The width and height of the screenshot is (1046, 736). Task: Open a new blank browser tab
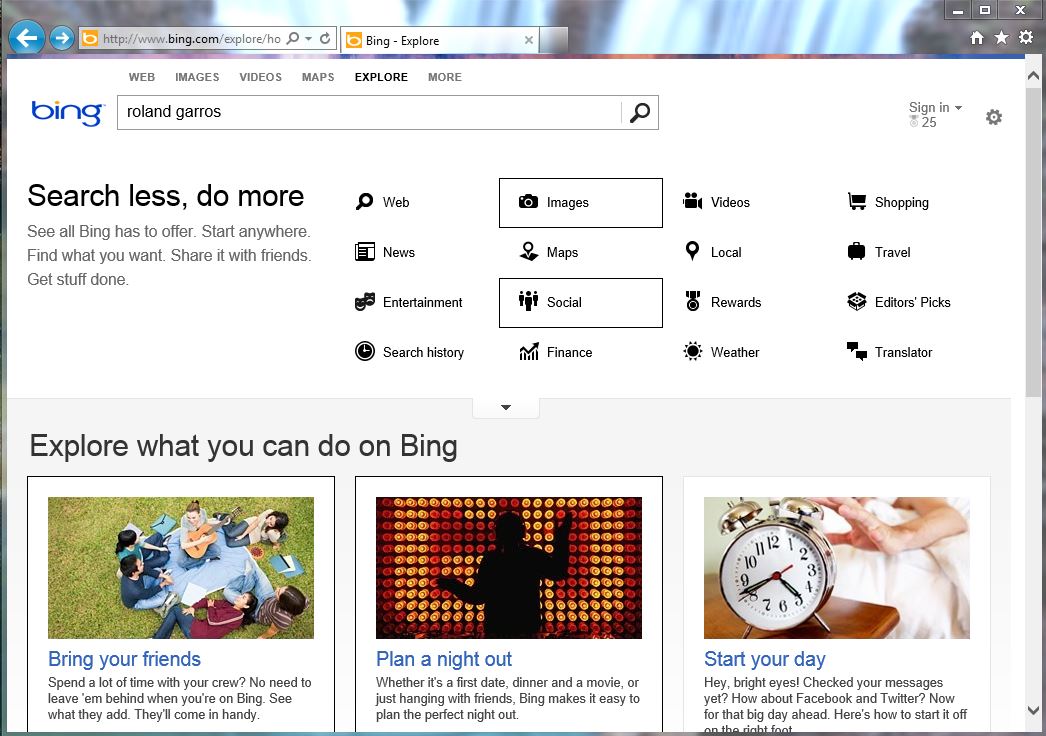[x=554, y=40]
